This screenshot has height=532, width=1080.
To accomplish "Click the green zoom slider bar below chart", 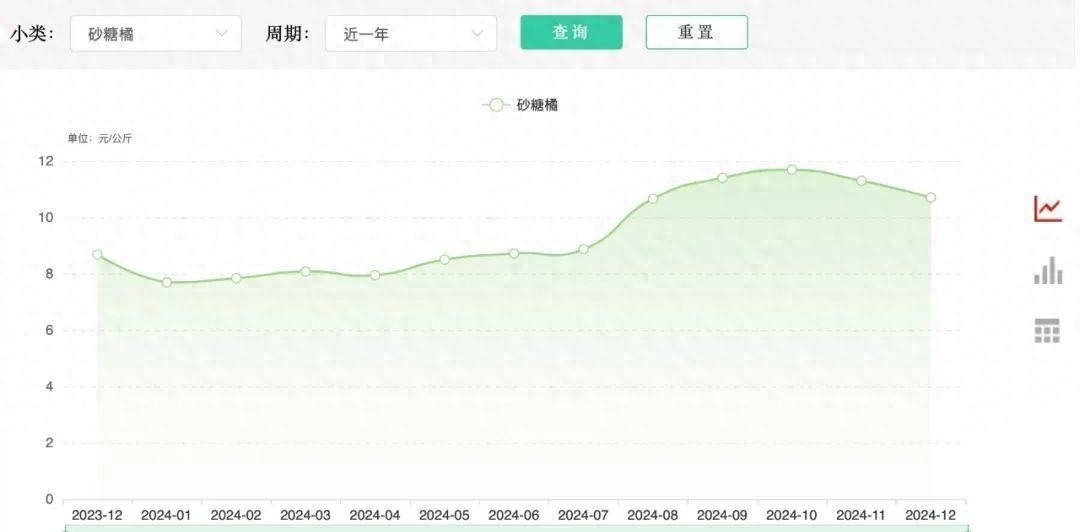I will click(517, 527).
